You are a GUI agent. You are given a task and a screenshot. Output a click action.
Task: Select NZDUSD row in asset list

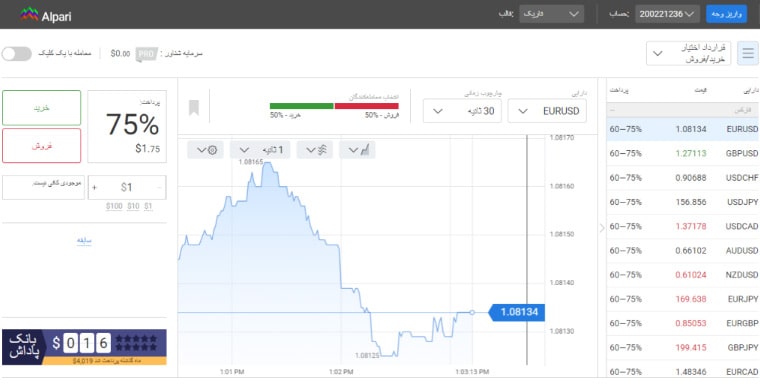tap(683, 275)
